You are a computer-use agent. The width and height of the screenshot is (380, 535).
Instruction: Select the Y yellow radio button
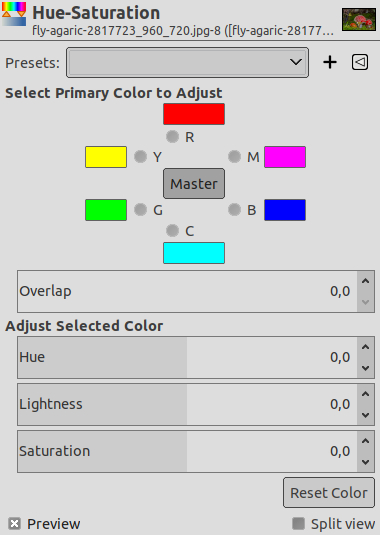pyautogui.click(x=141, y=157)
